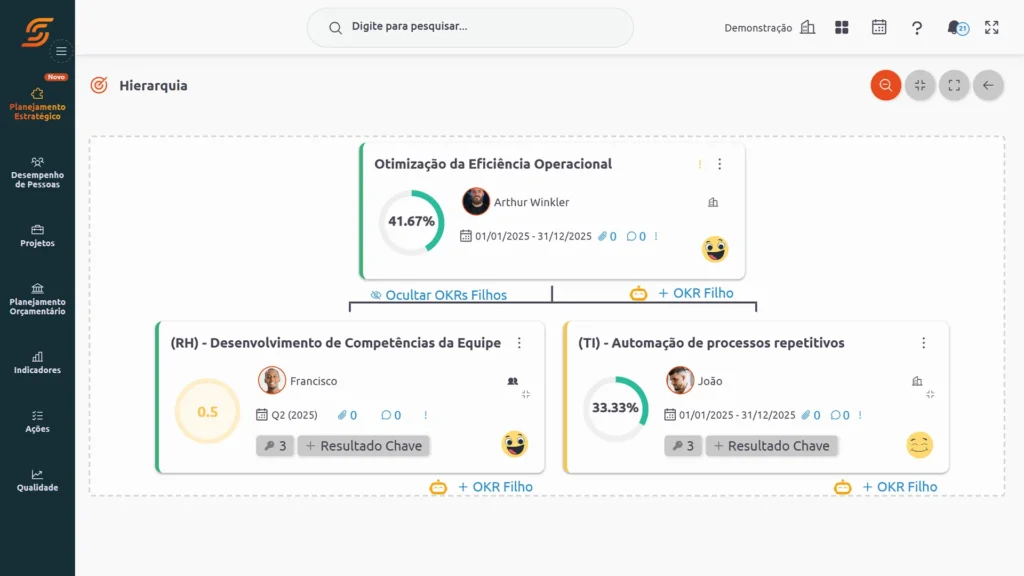The height and width of the screenshot is (576, 1024).
Task: Click the magnifier icon in search bar
Action: (x=335, y=27)
